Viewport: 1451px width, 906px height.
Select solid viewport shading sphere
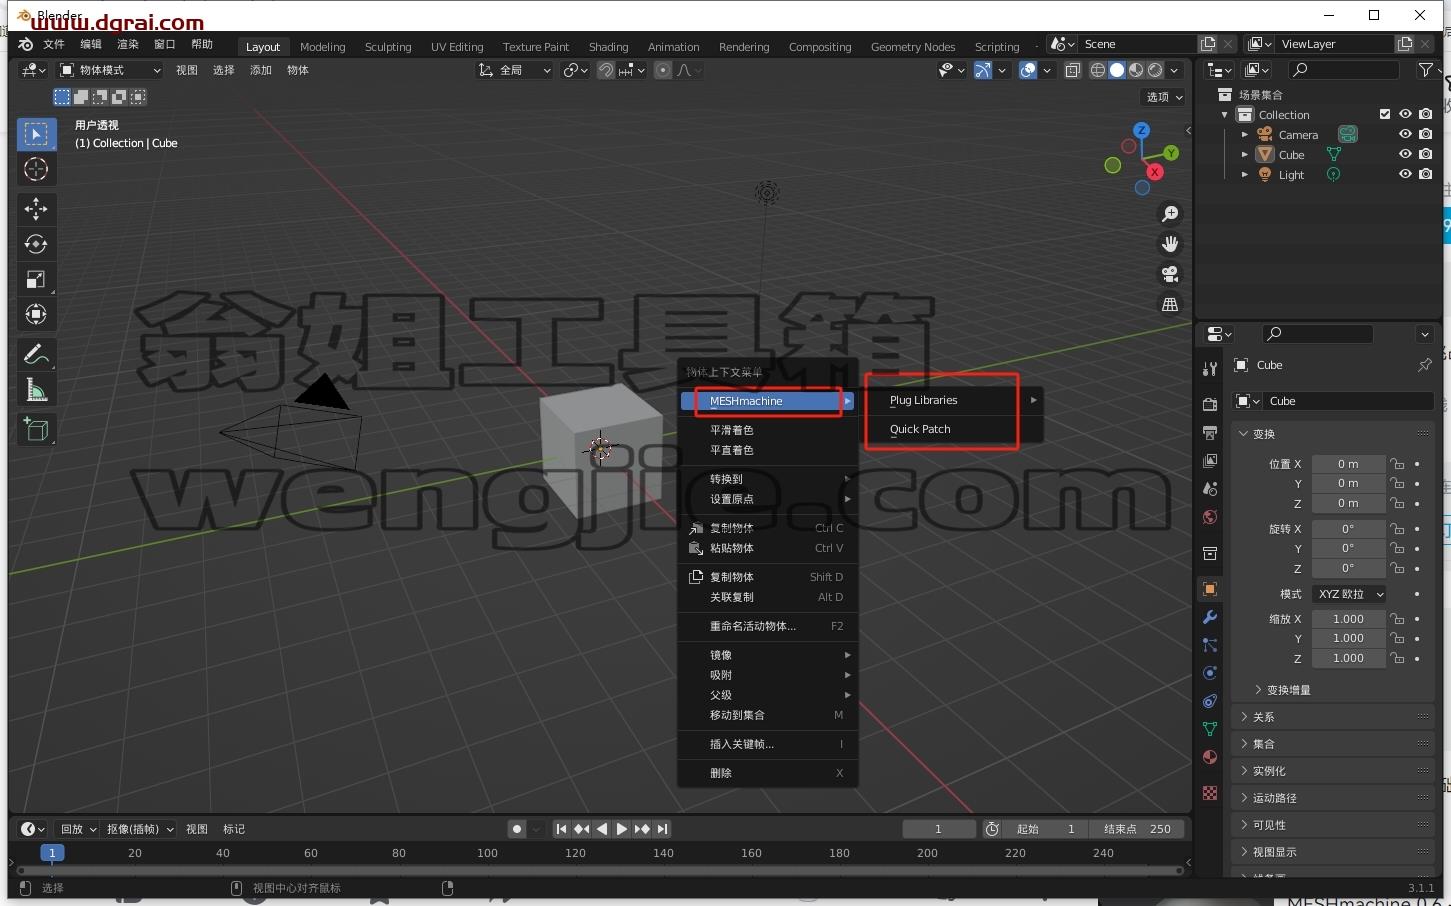pyautogui.click(x=1117, y=70)
